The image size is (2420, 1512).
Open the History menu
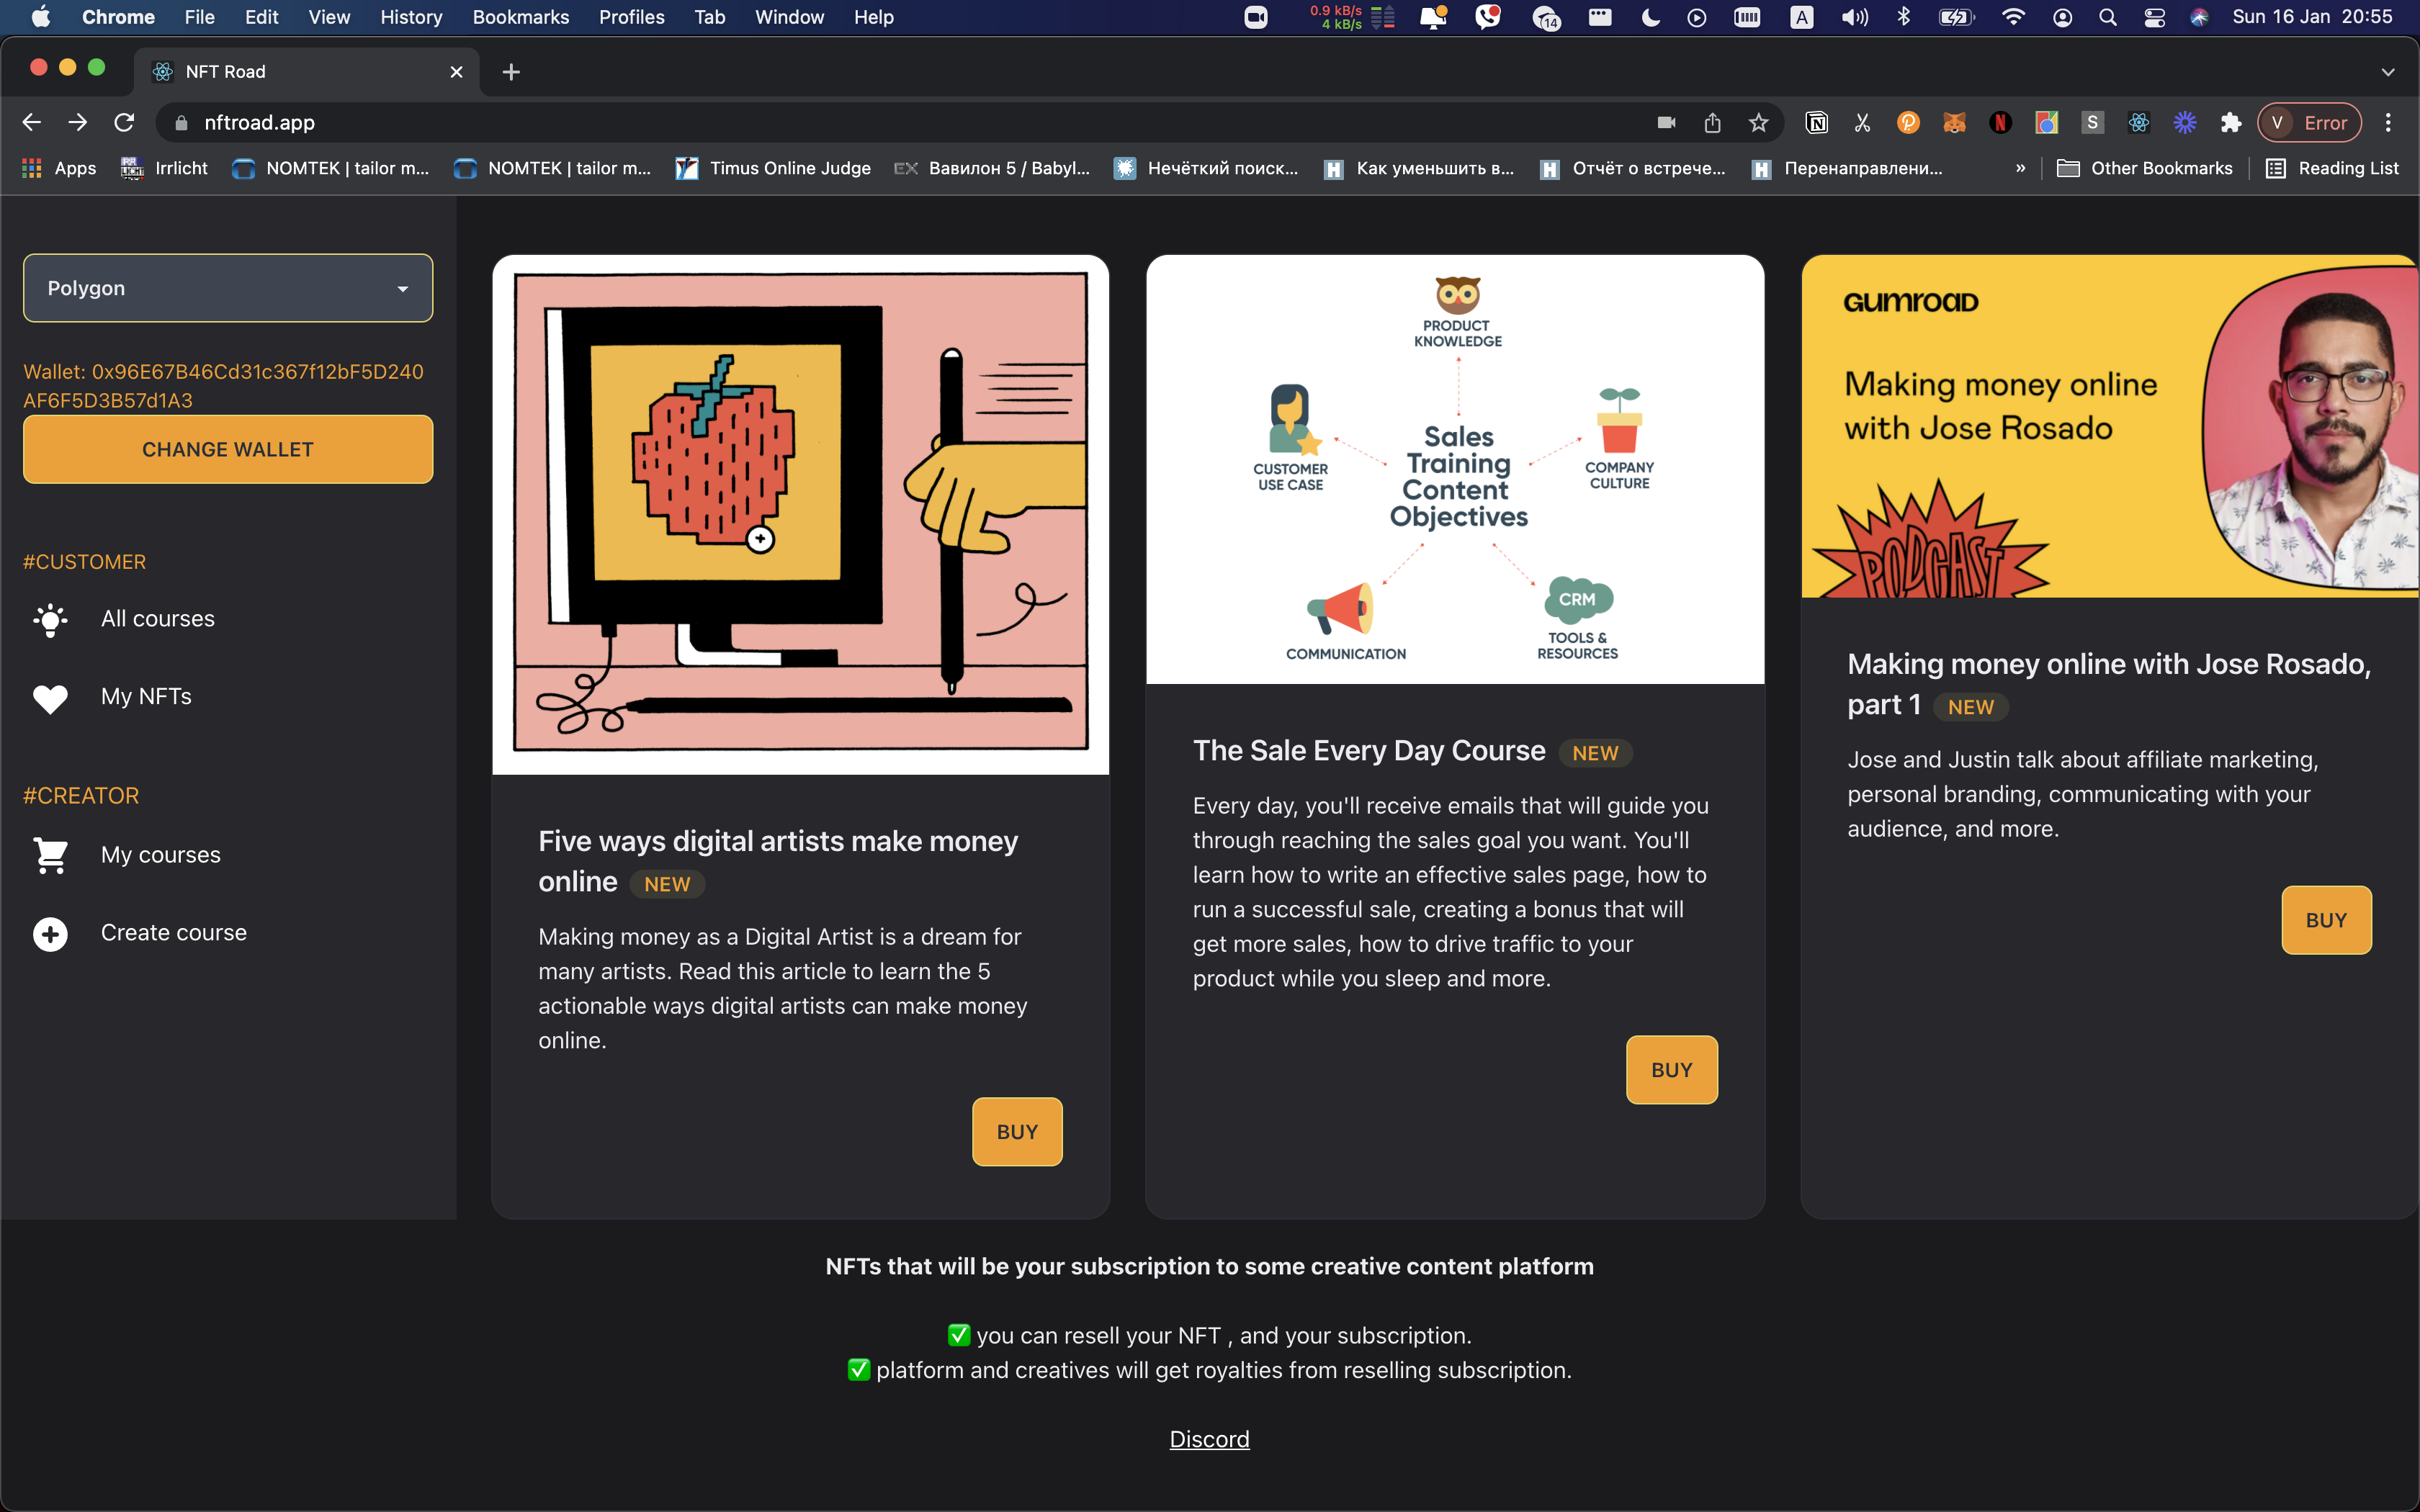[x=410, y=17]
